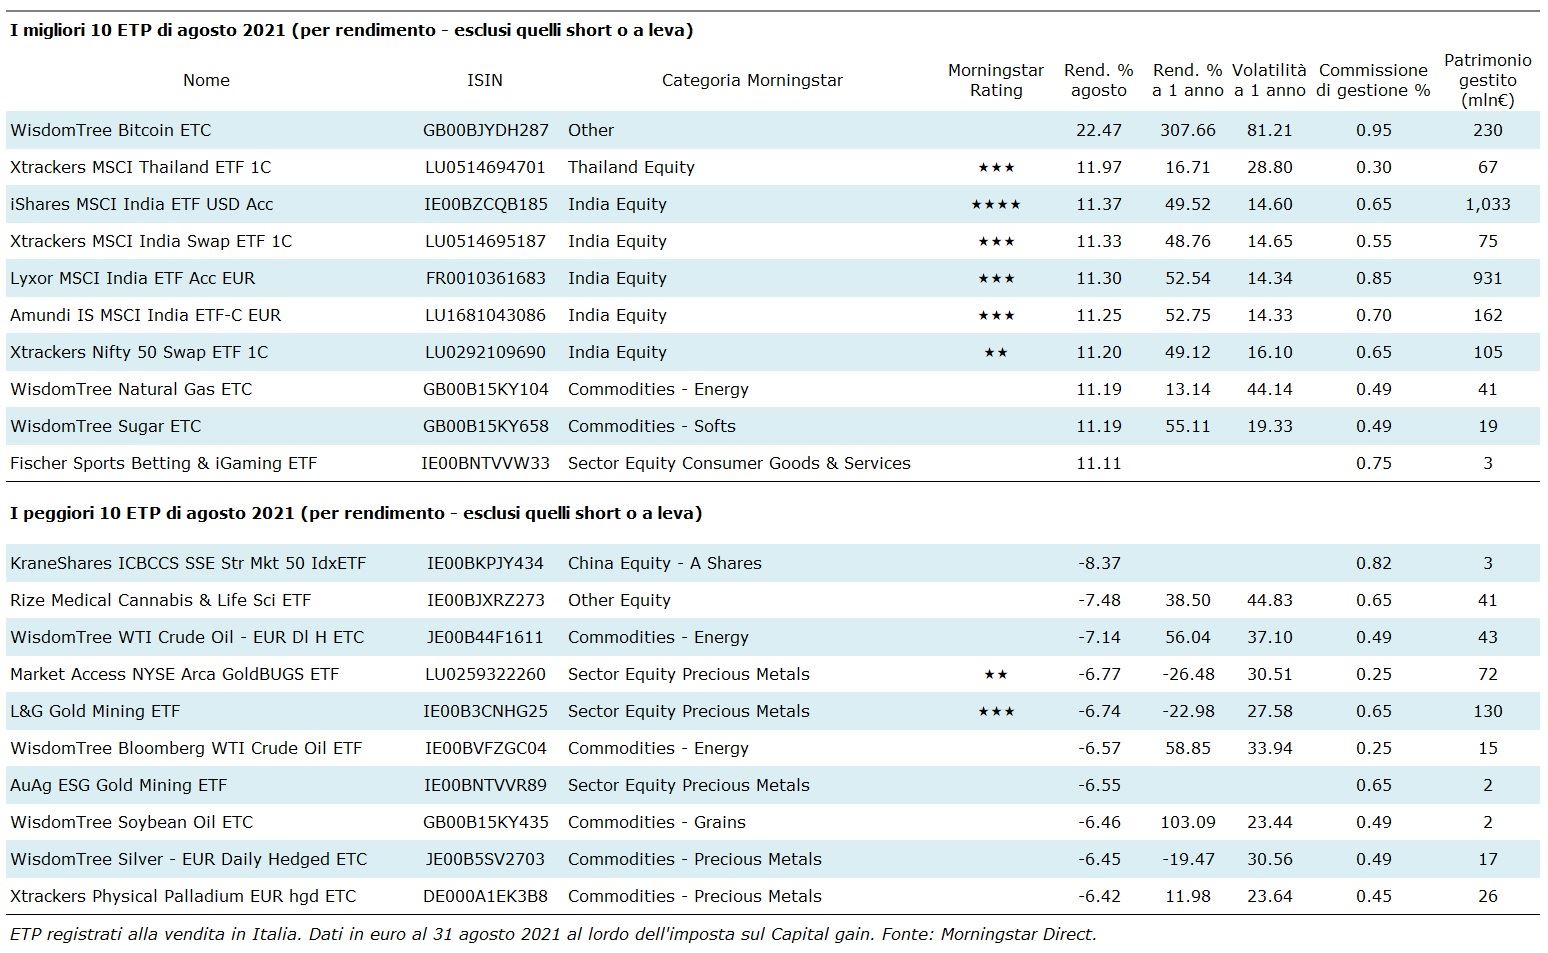Image resolution: width=1548 pixels, height=953 pixels.
Task: Click the three-star rating for Xtrackers MSCI Thailand
Action: 995,168
